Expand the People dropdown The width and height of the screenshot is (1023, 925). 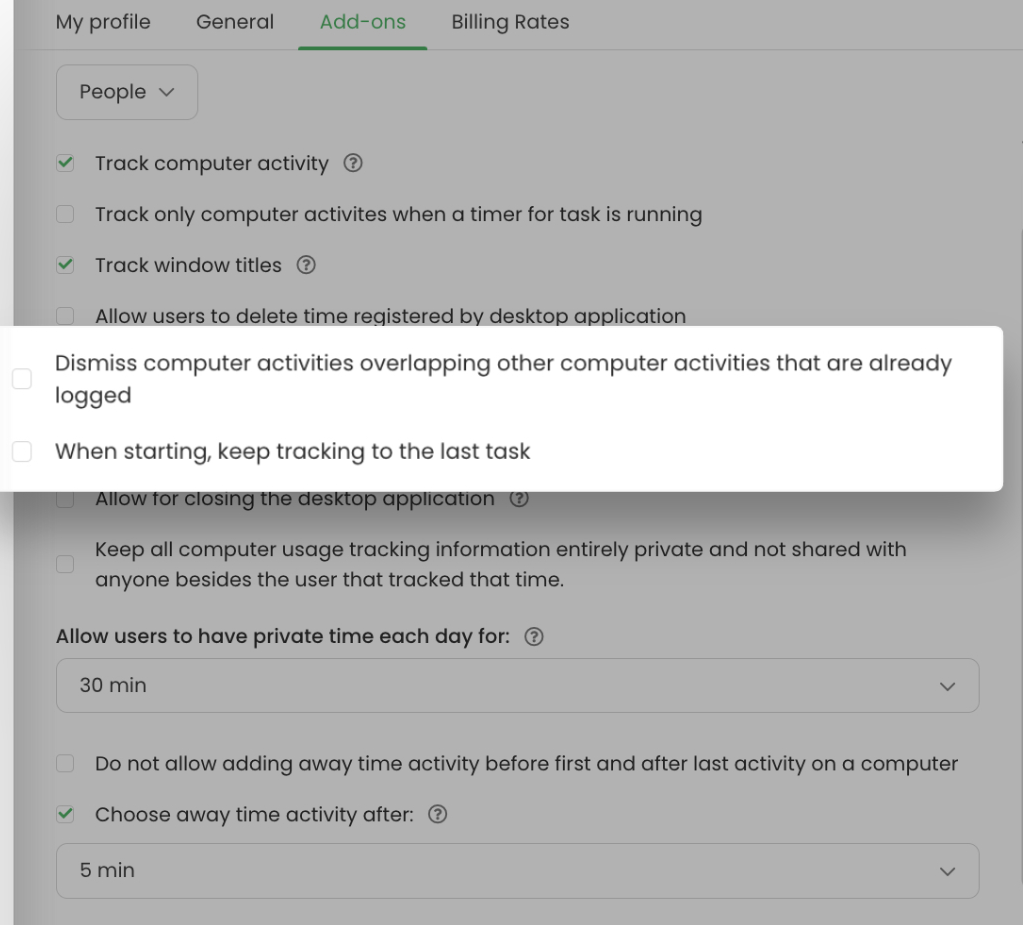[127, 92]
